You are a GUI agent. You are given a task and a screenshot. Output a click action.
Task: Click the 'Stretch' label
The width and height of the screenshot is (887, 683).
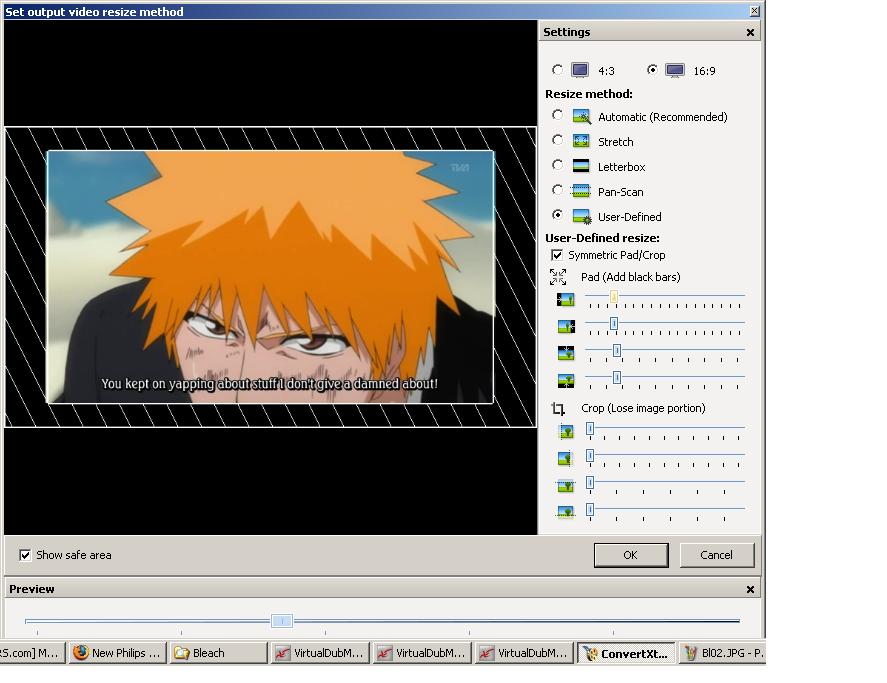pos(615,141)
